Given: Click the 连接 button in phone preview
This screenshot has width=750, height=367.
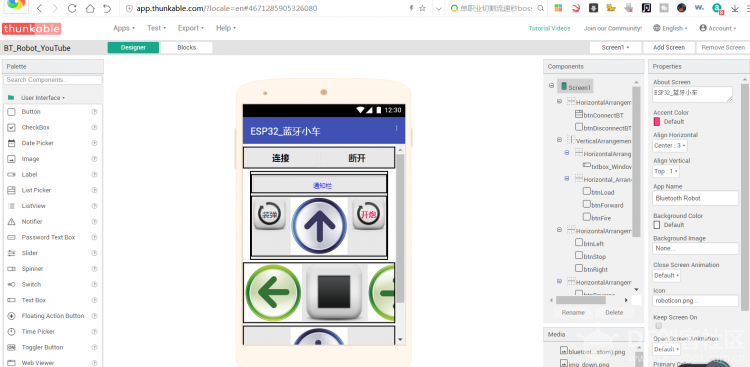Looking at the screenshot, I should (281, 158).
